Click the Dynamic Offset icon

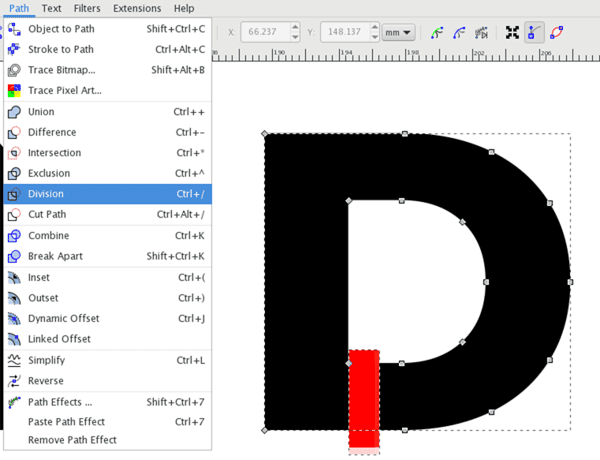[14, 319]
